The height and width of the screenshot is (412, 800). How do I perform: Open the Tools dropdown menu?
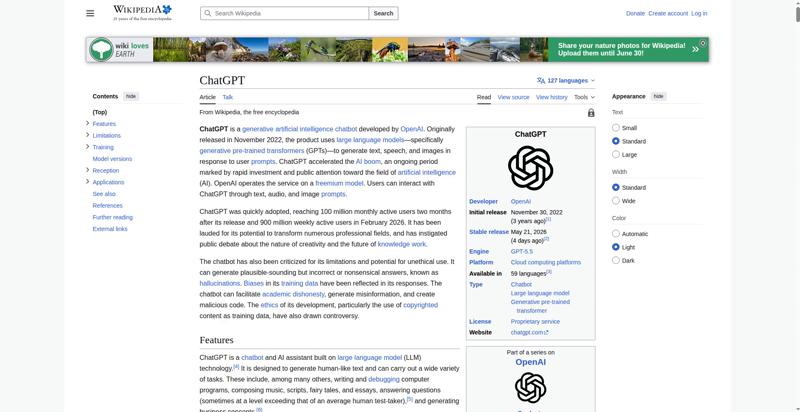pyautogui.click(x=584, y=97)
